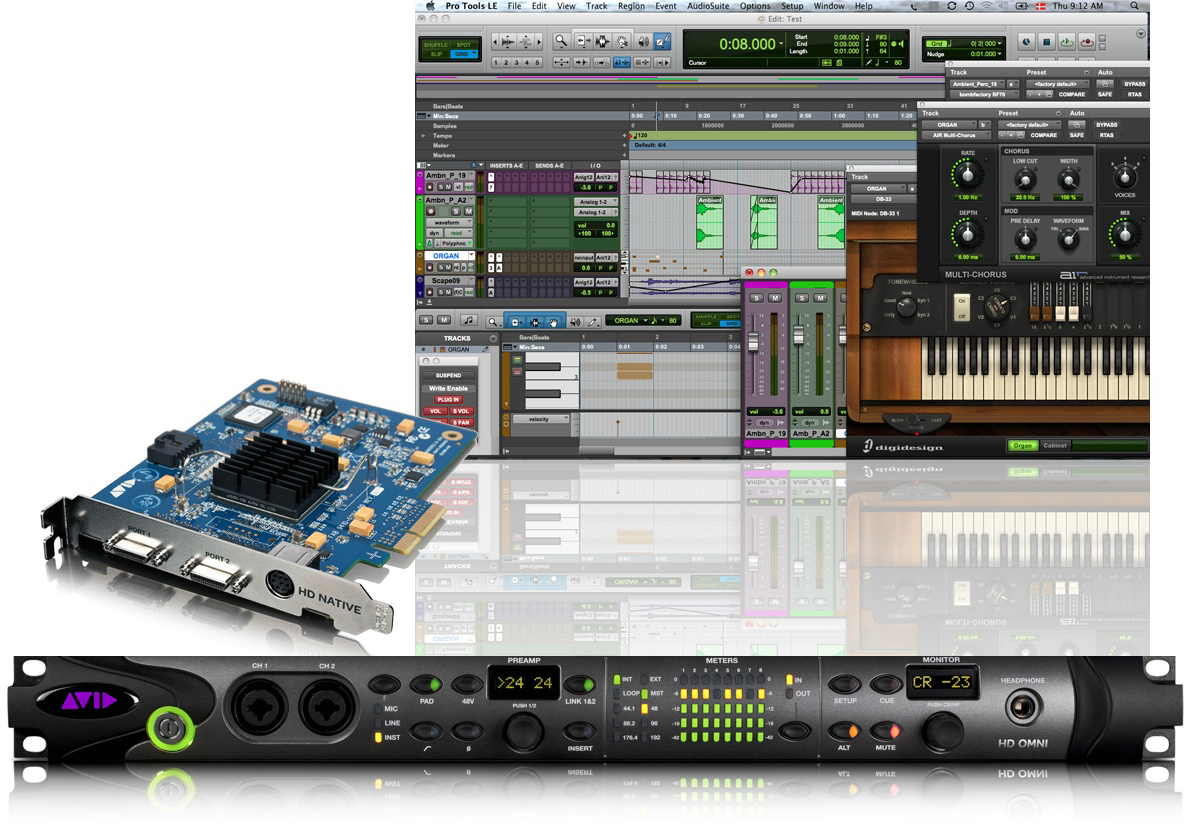
Task: Open the Region menu
Action: tap(631, 6)
